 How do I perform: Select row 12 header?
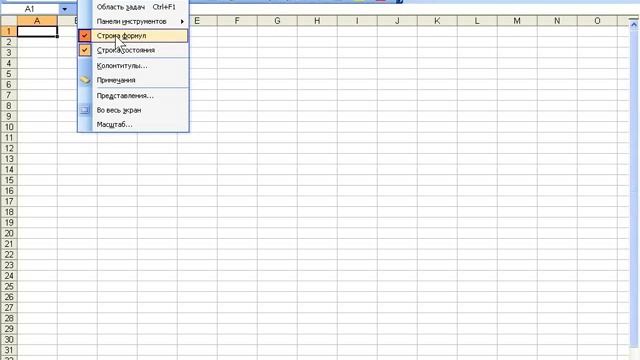[x=9, y=148]
